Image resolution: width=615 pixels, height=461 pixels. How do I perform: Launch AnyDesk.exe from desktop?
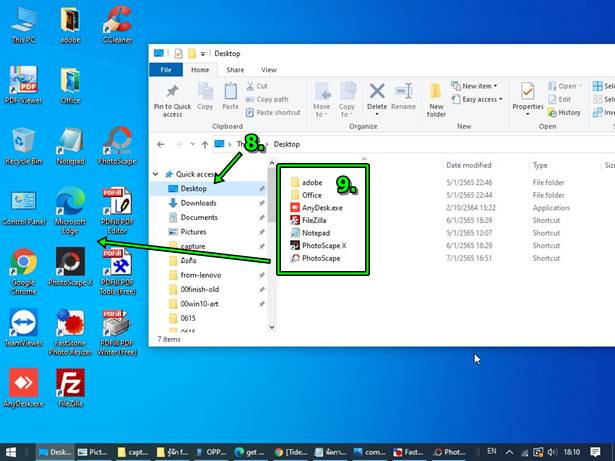tap(23, 388)
